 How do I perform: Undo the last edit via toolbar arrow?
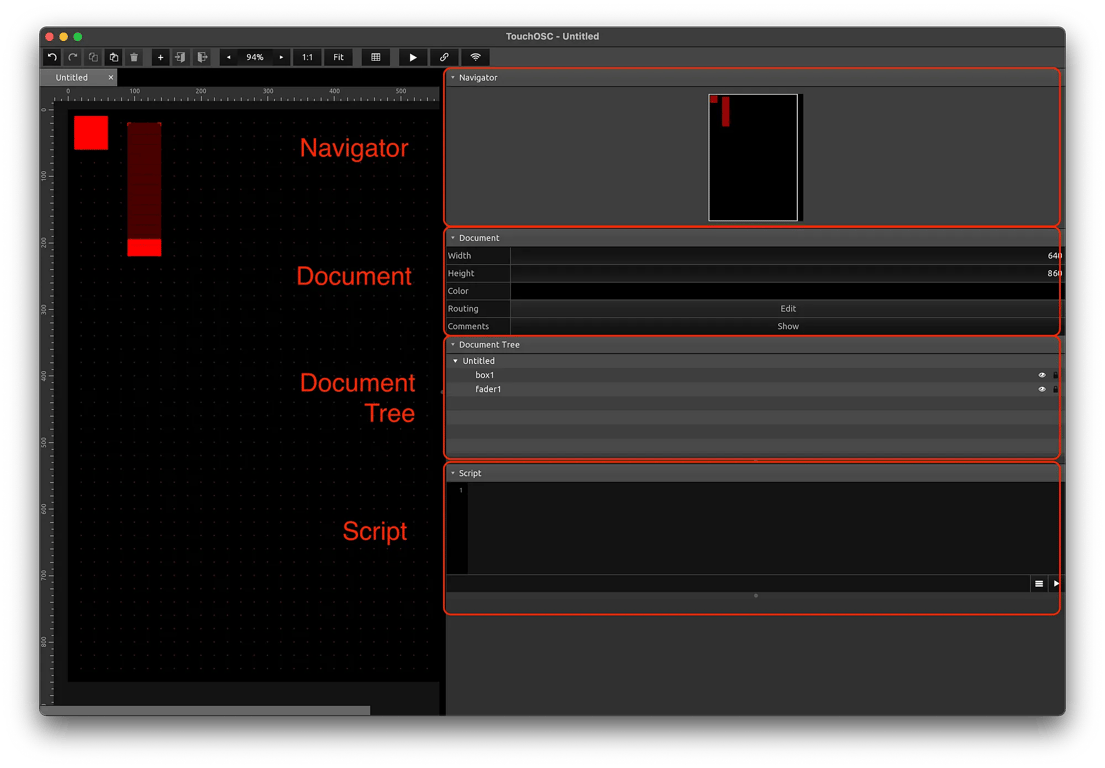coord(52,57)
